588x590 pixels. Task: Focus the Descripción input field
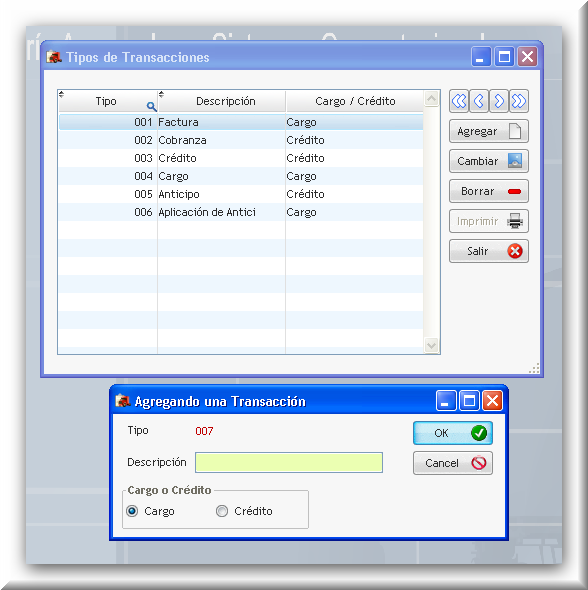pos(289,462)
